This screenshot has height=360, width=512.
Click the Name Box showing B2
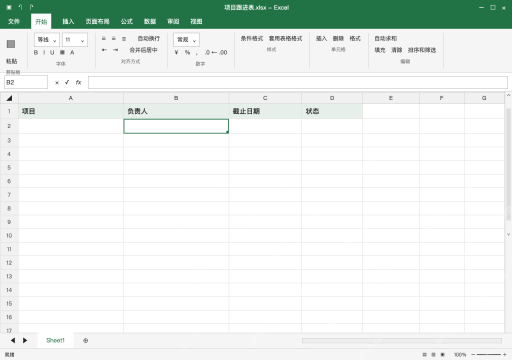pyautogui.click(x=26, y=82)
